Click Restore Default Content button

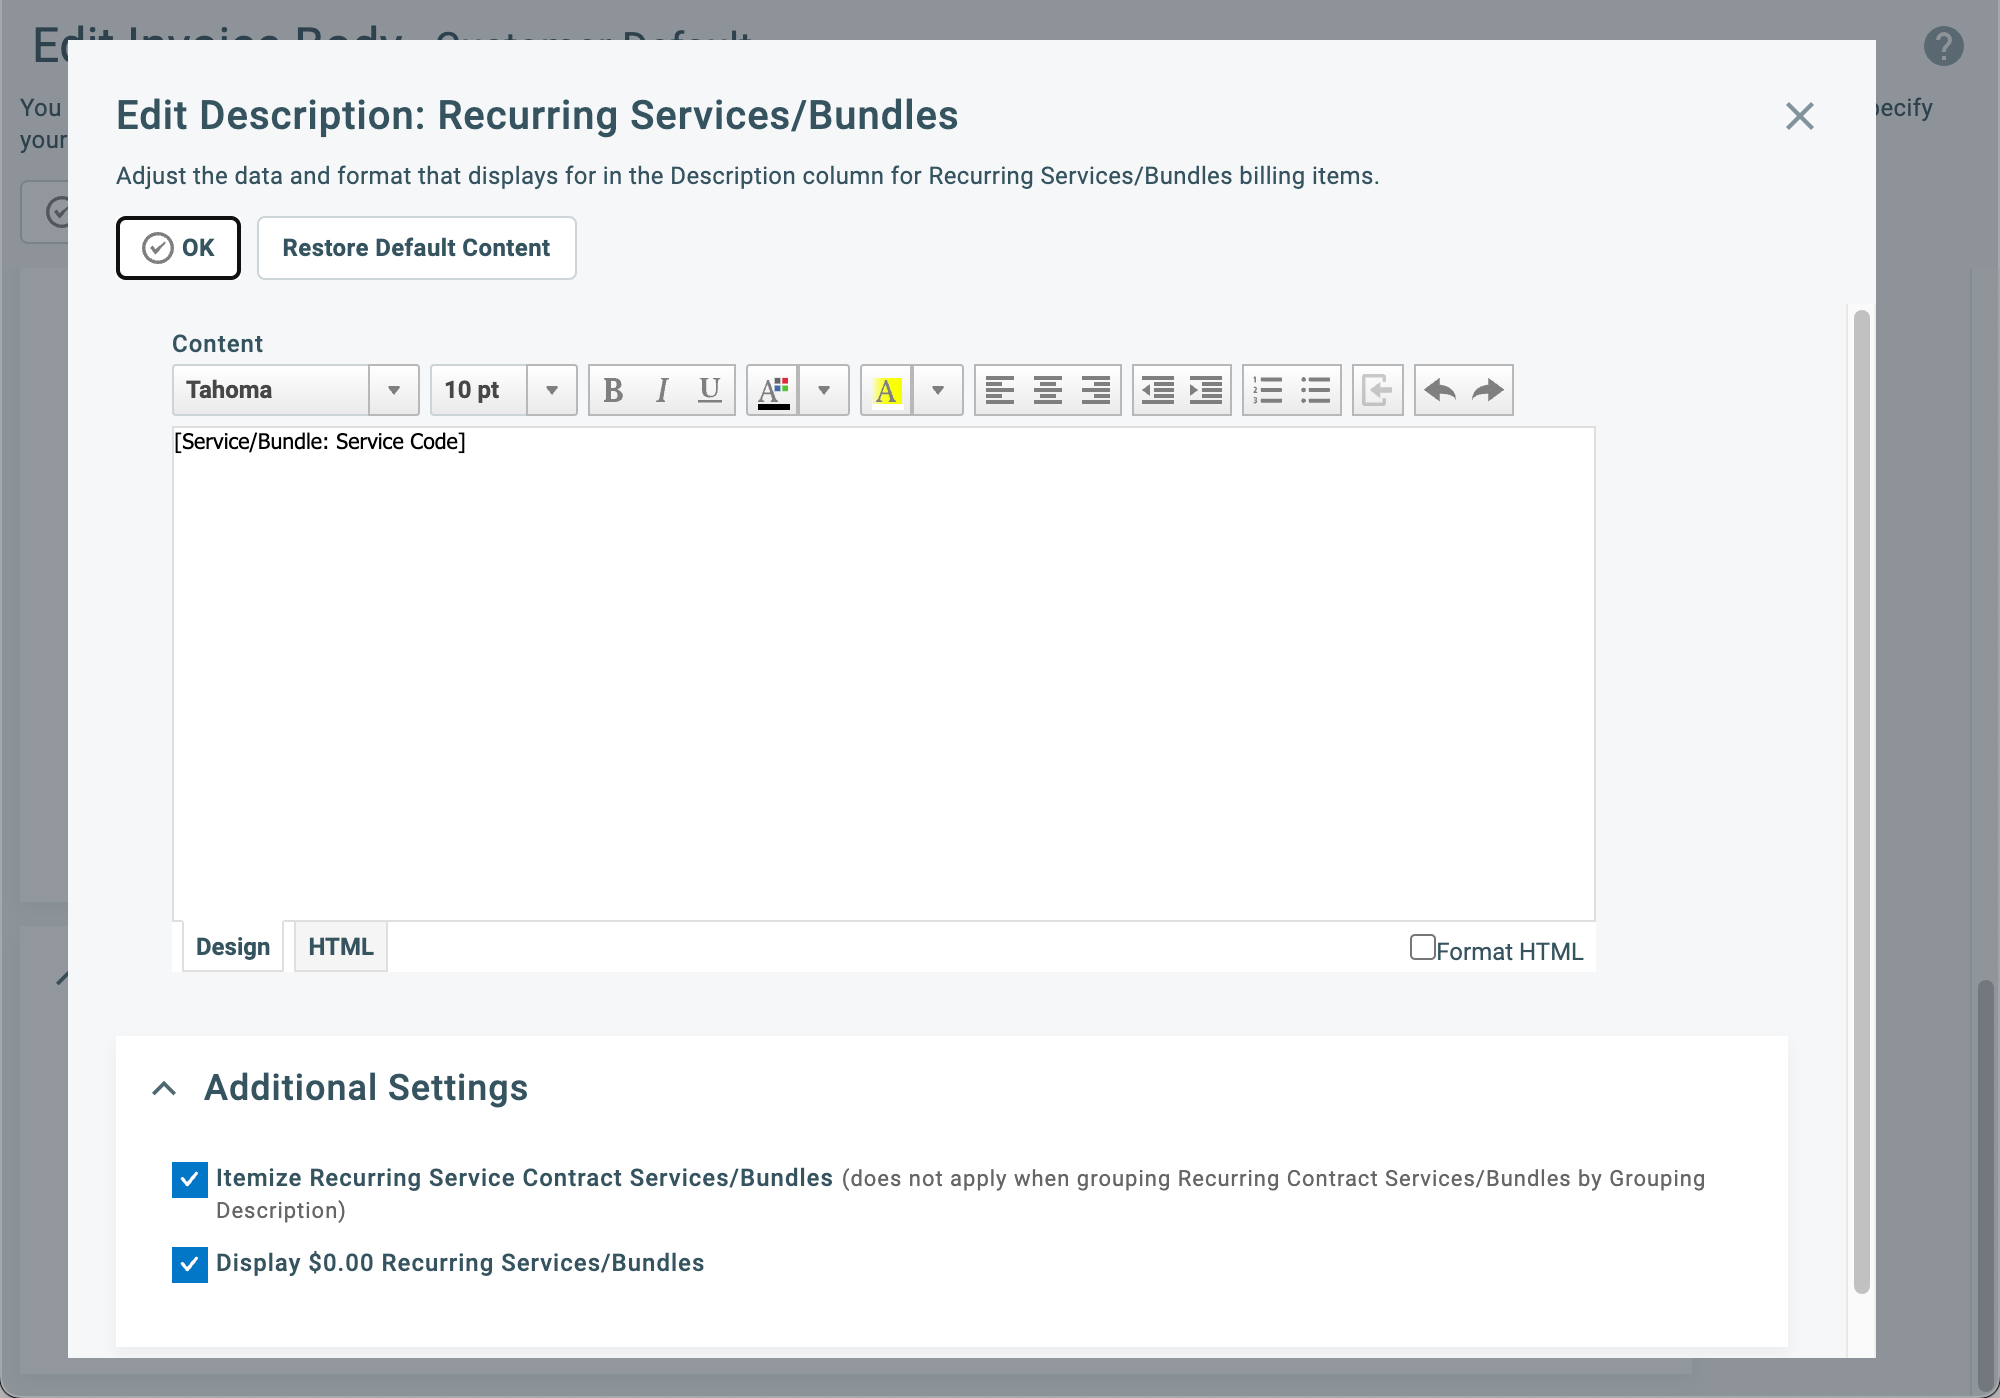coord(416,248)
